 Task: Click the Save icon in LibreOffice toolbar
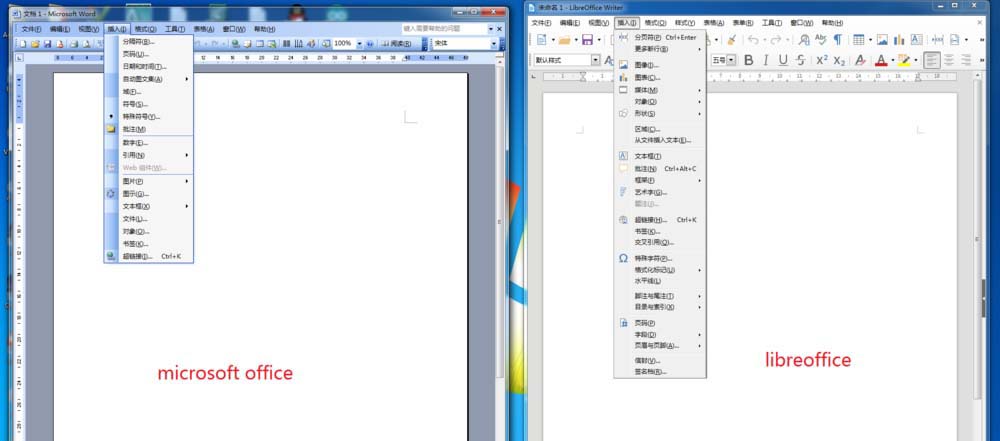click(x=587, y=40)
